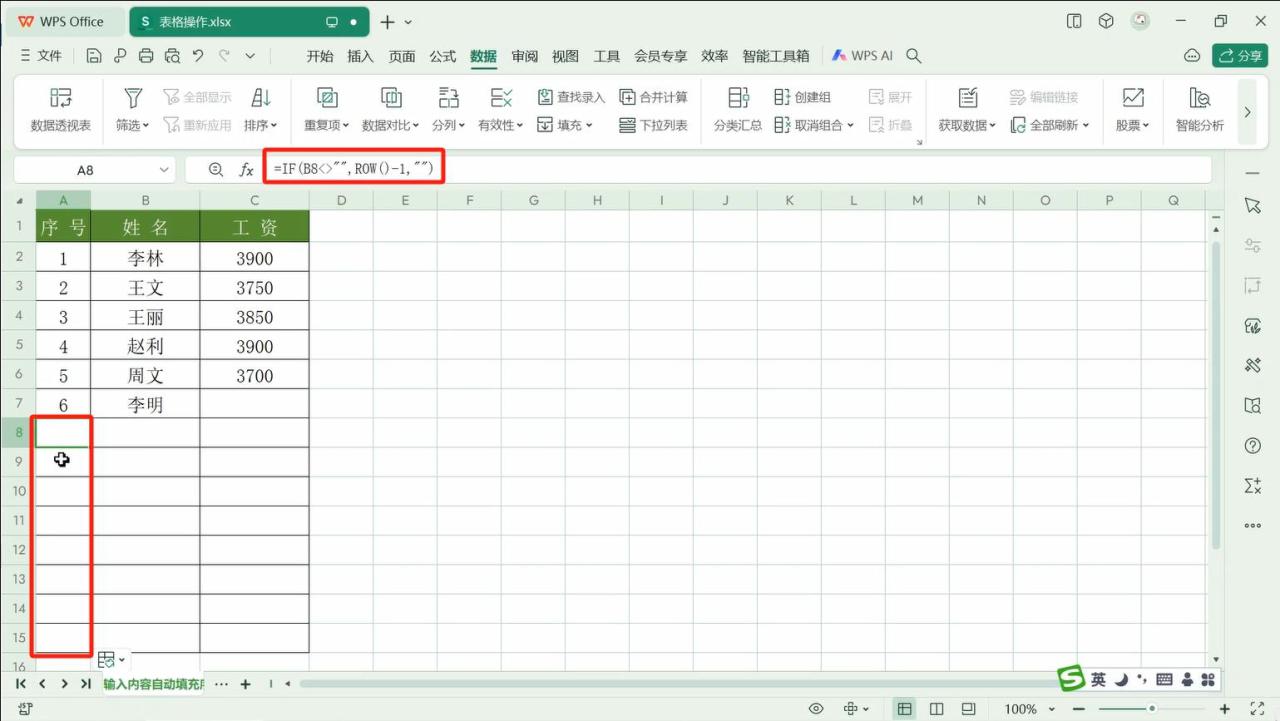Click the Print icon in quick toolbar
The width and height of the screenshot is (1280, 721).
[146, 56]
